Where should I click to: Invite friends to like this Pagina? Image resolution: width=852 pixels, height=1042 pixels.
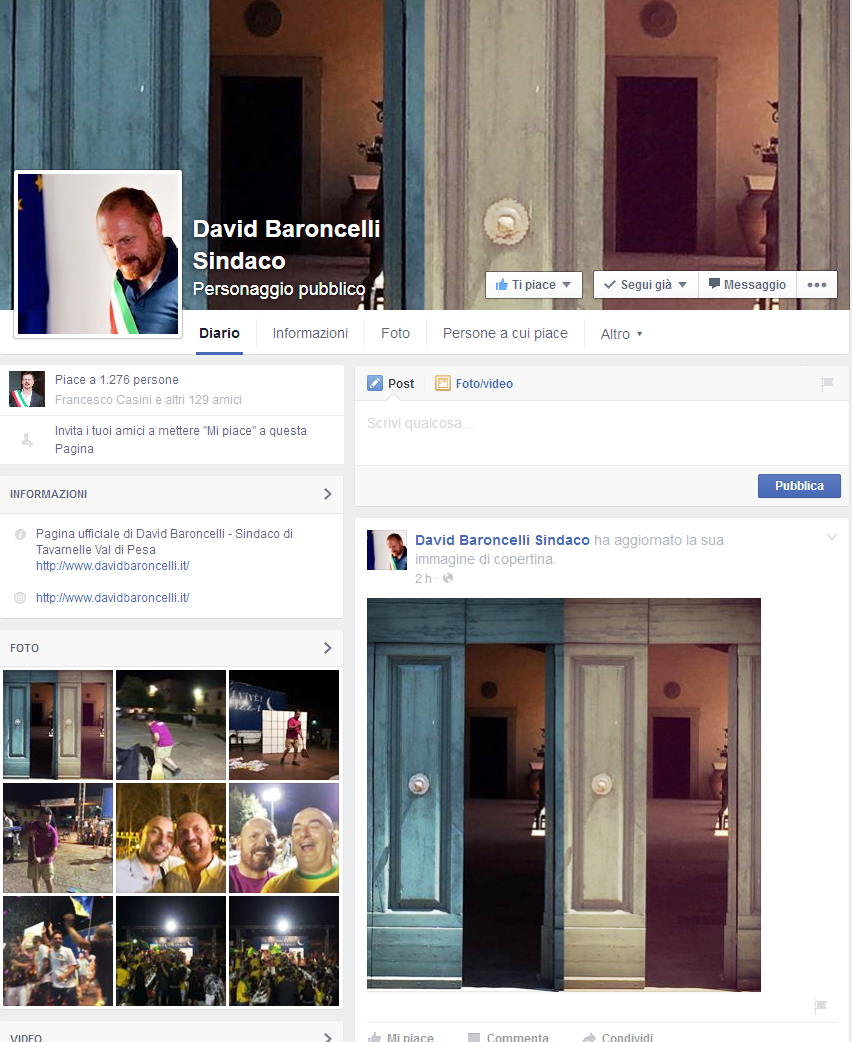(x=181, y=439)
